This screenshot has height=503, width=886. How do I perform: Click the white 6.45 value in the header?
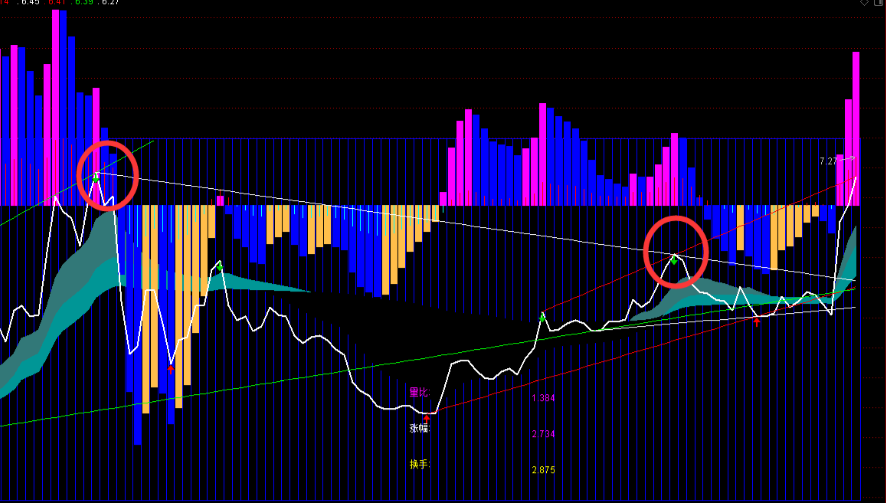31,2
